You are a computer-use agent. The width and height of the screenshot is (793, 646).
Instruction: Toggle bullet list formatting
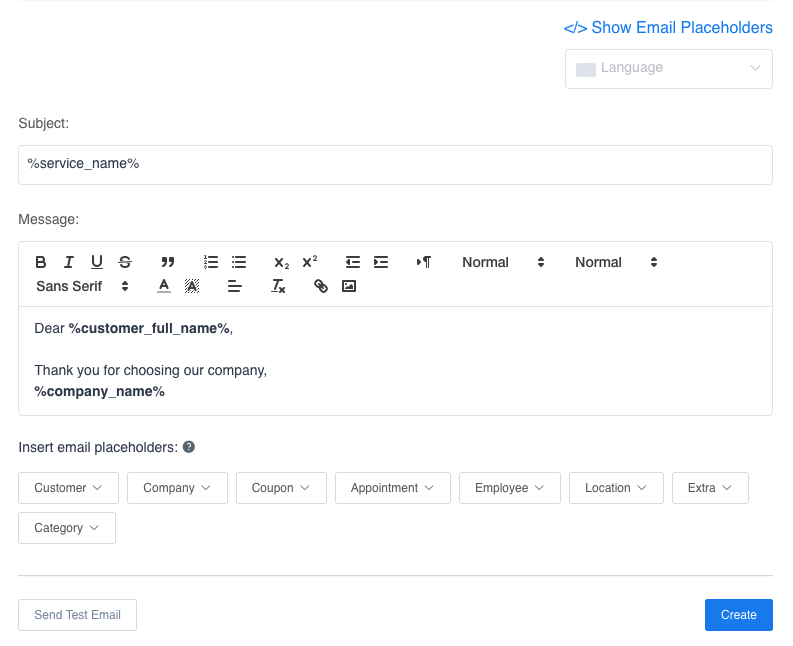click(x=239, y=262)
